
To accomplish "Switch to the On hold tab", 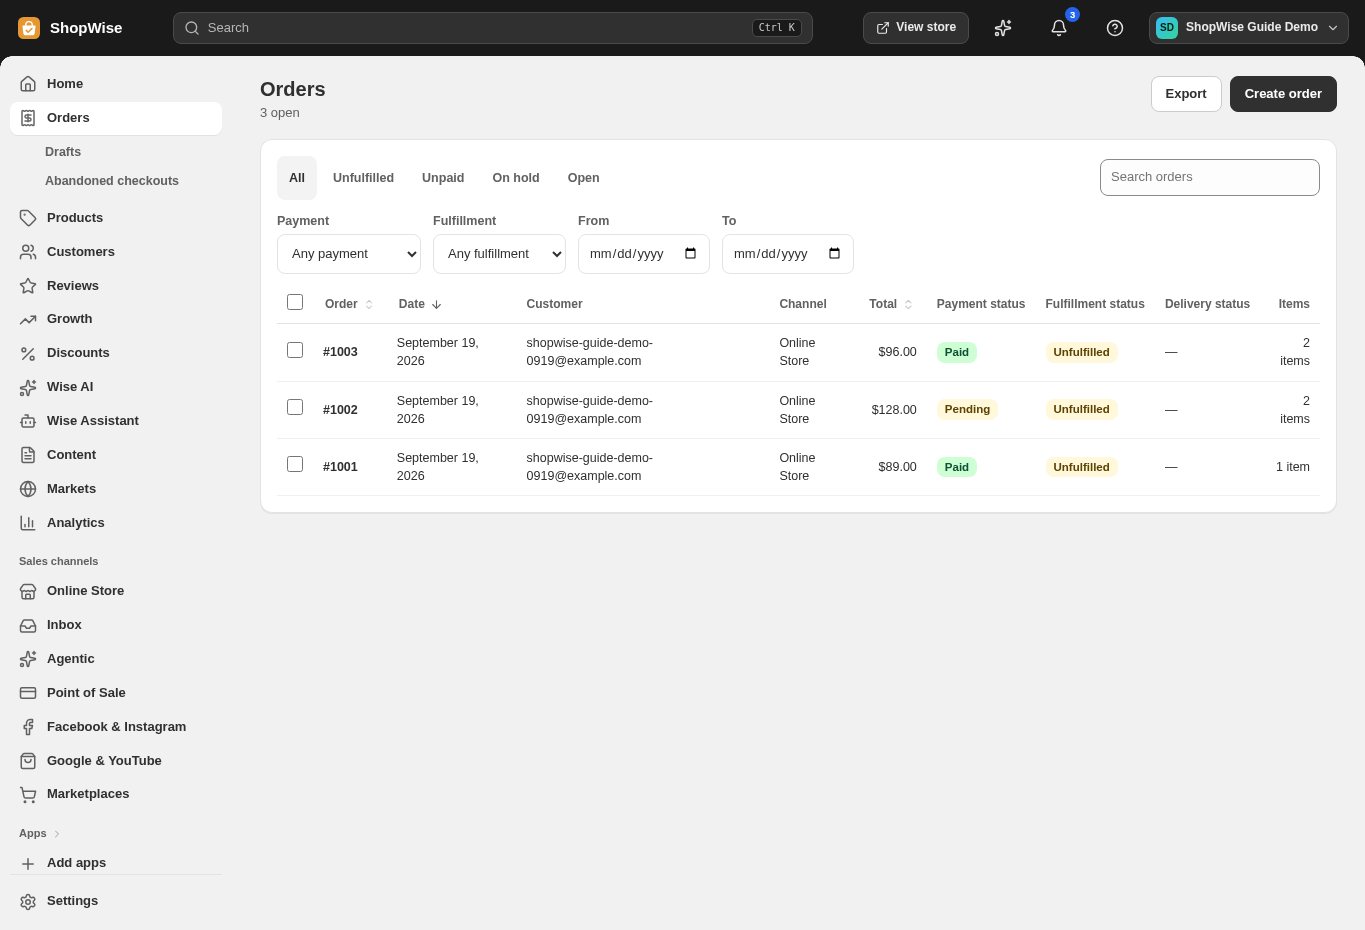I will coord(516,178).
